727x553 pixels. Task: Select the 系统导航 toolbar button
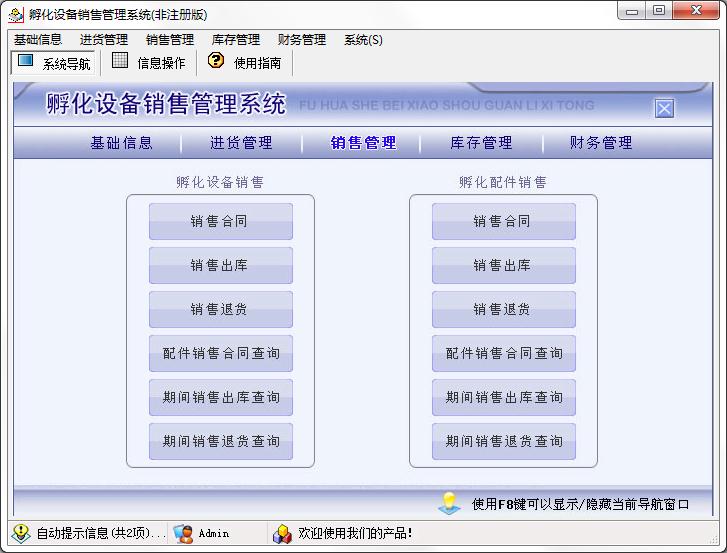pos(53,63)
